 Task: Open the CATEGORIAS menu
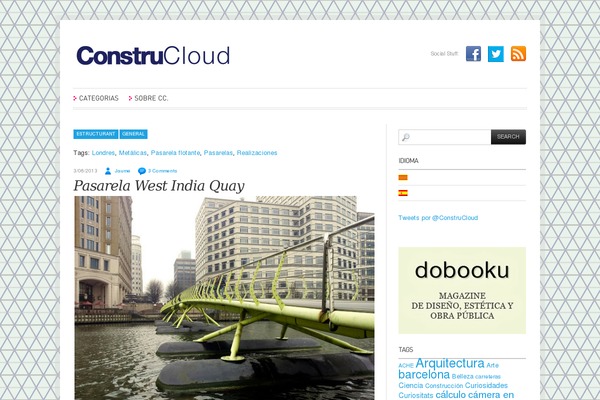point(98,98)
